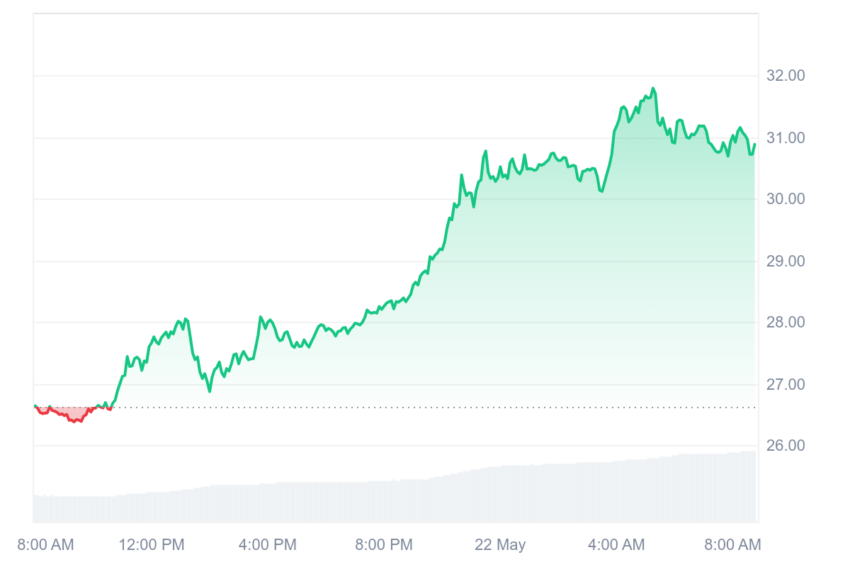
Task: Click the leftmost 8:00 AM time label
Action: (x=46, y=544)
